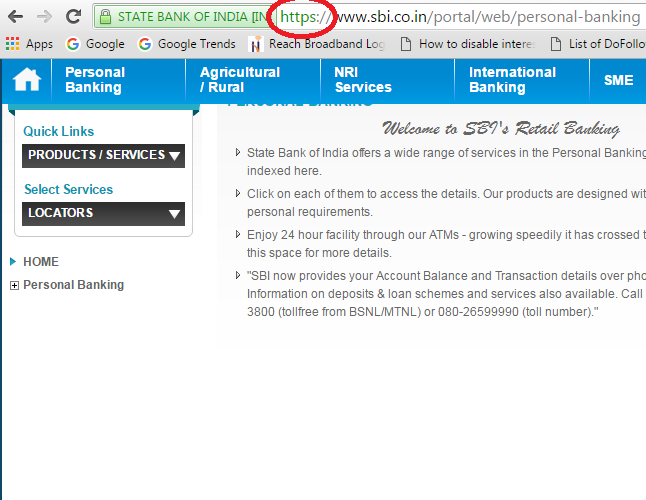
Task: Open the Personal Banking tab
Action: click(x=119, y=80)
